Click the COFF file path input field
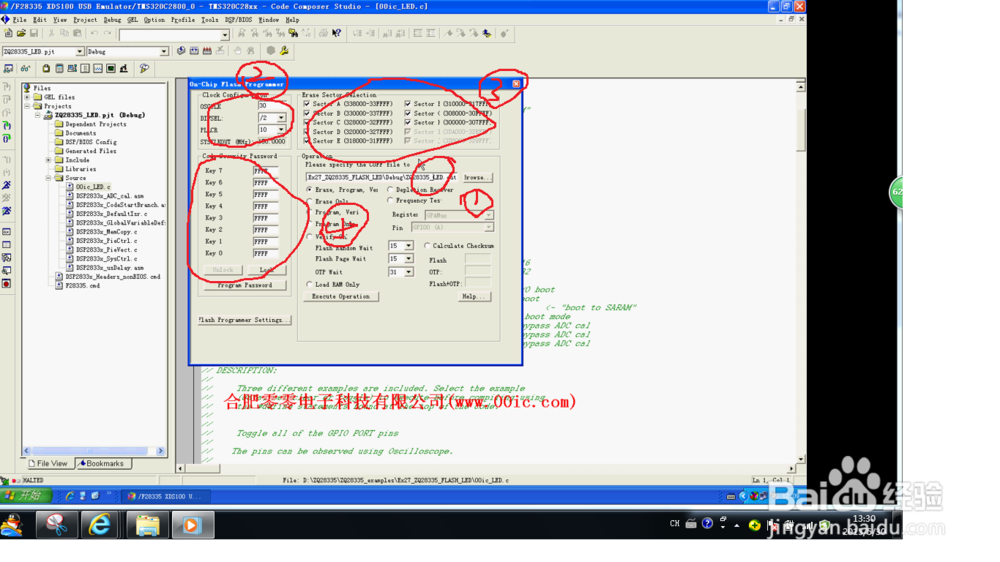The image size is (1000, 562). [x=381, y=177]
